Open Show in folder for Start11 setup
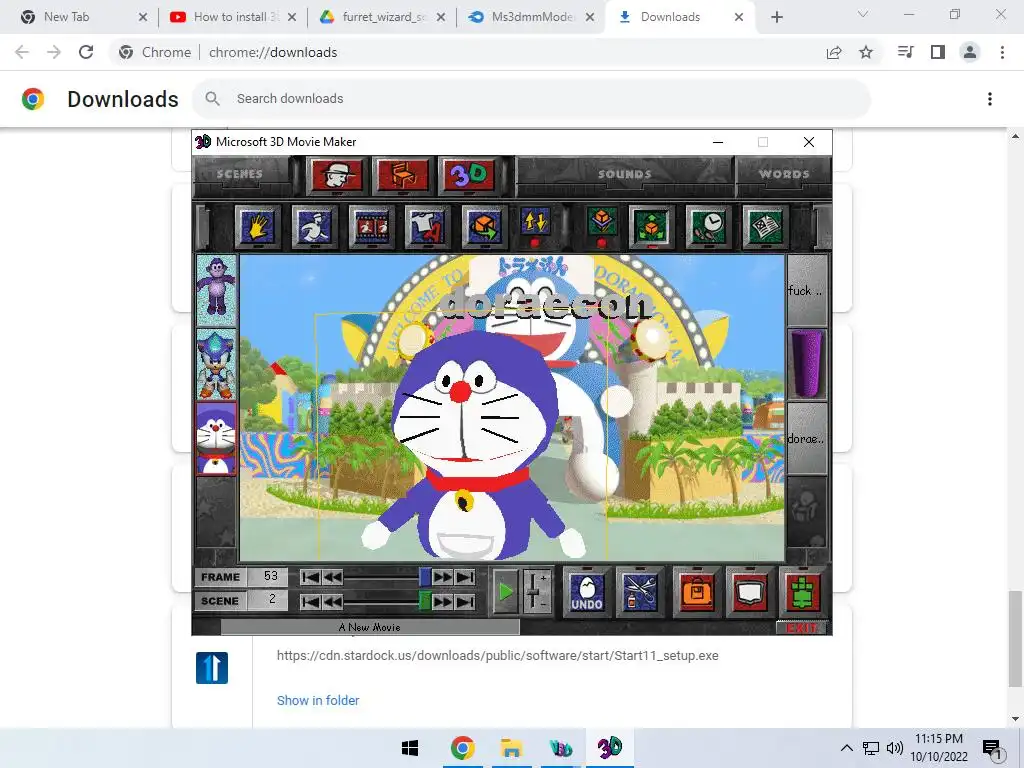The image size is (1024, 768). 318,700
